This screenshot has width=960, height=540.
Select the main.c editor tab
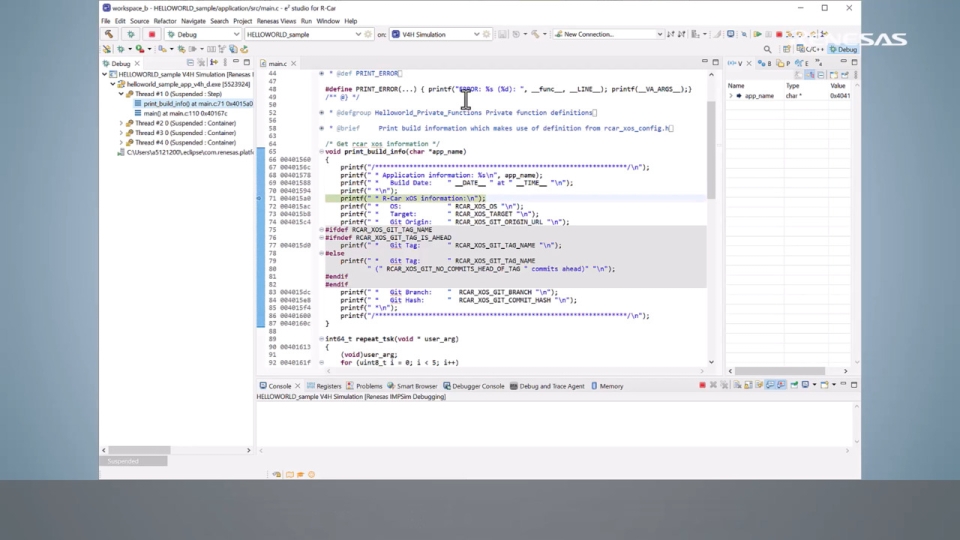point(277,63)
